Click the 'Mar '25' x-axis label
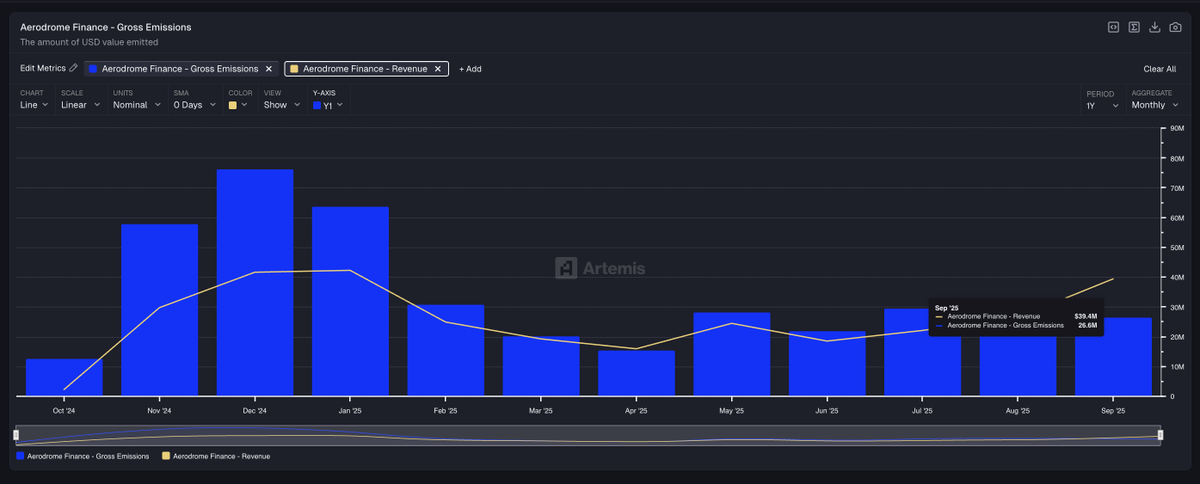 [x=541, y=411]
